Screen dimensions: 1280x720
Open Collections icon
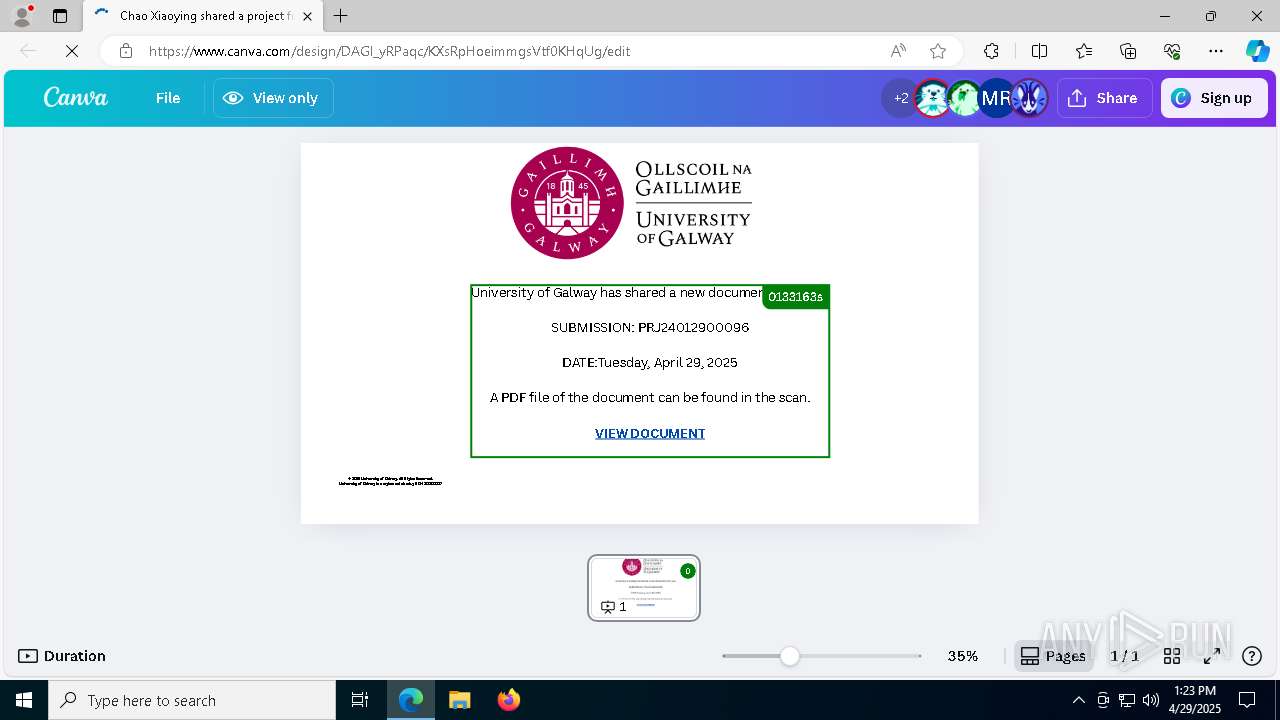pyautogui.click(x=1128, y=51)
